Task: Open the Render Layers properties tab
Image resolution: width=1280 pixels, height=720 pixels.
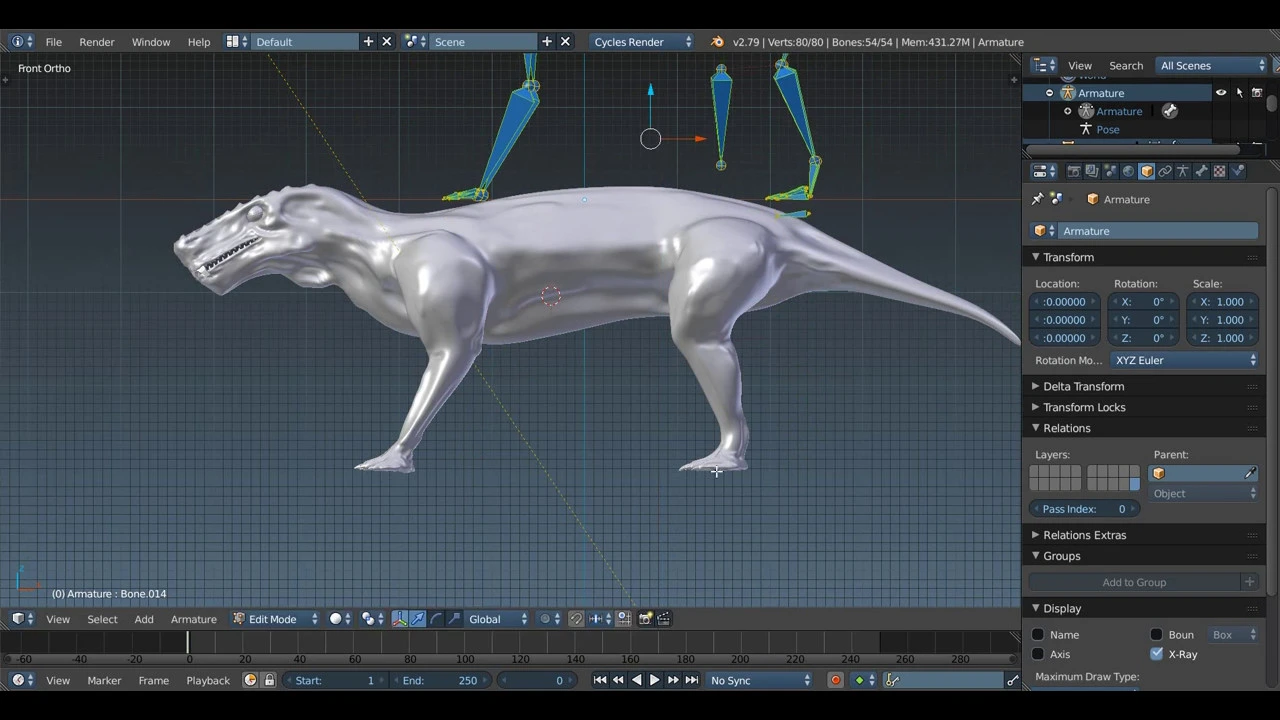Action: pyautogui.click(x=1092, y=171)
